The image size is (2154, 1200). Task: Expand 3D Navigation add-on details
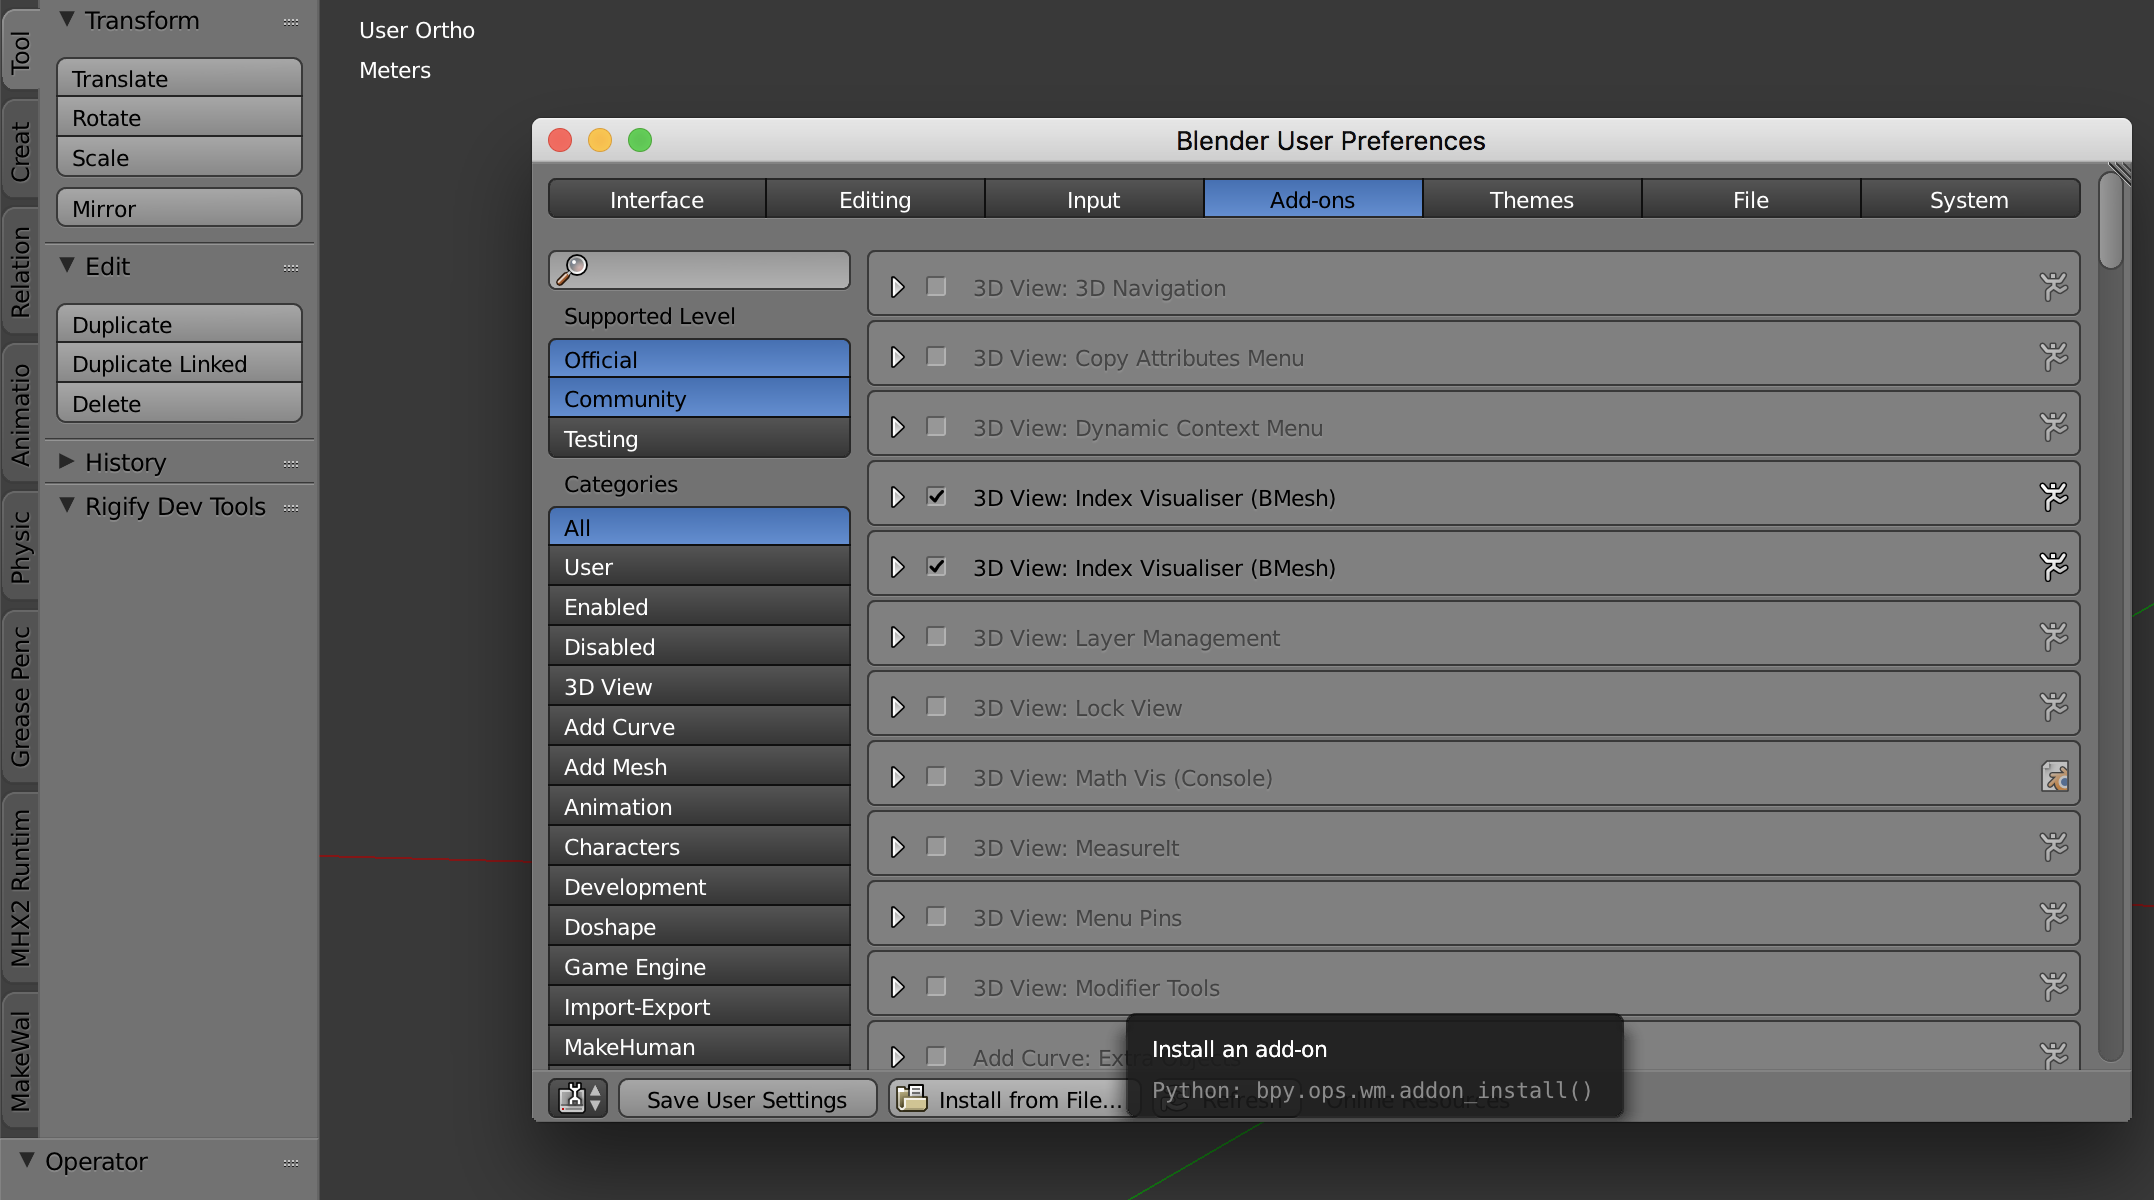coord(897,287)
